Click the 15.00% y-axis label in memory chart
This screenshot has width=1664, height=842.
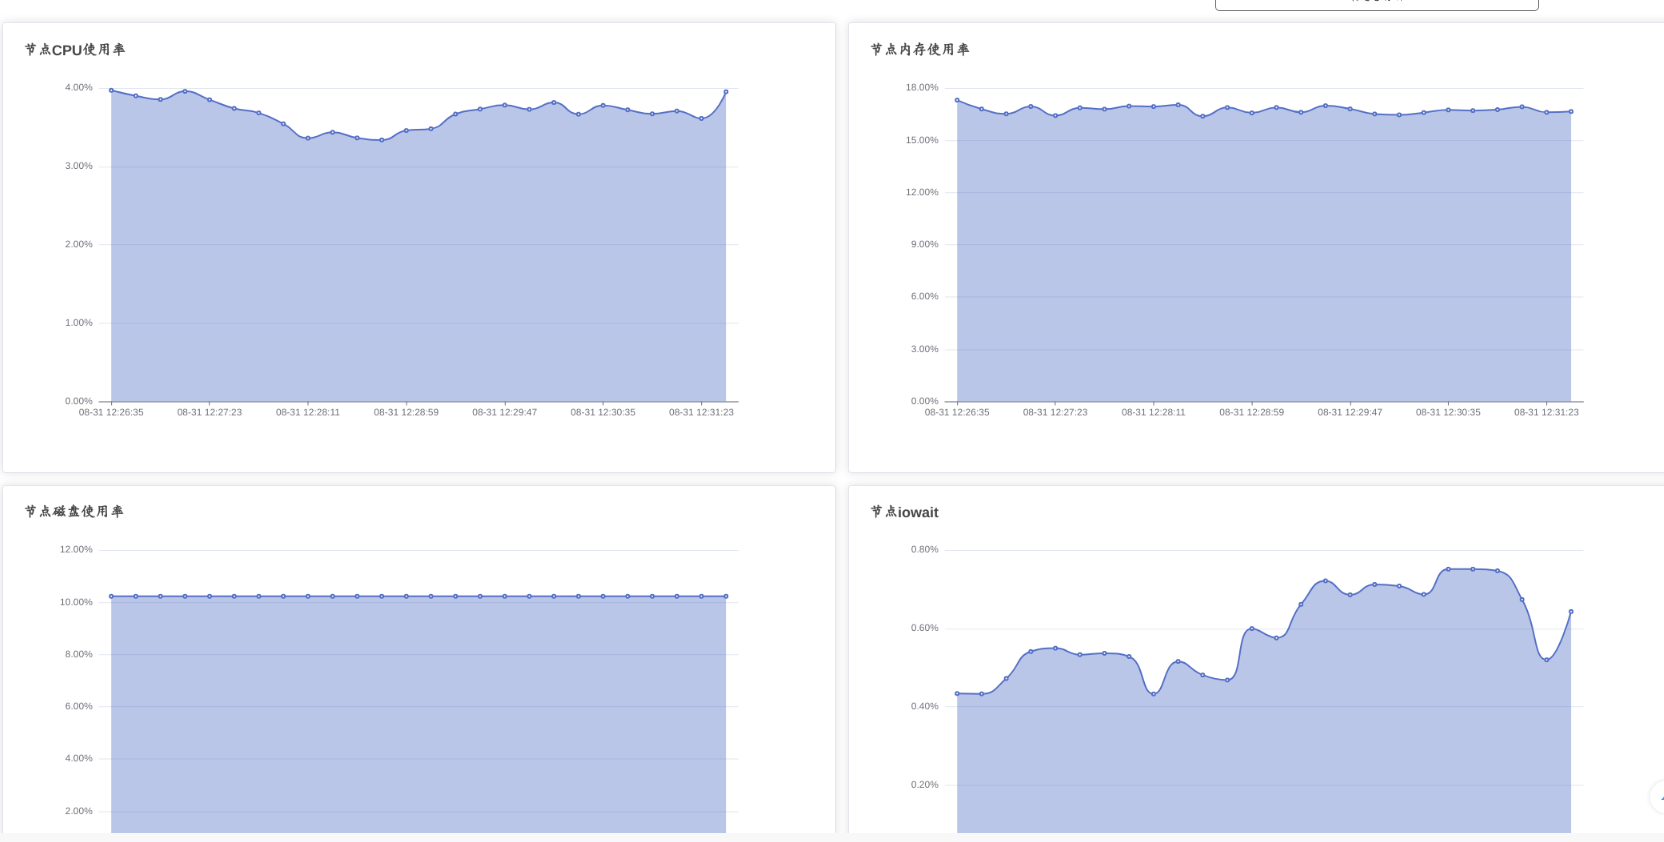[922, 140]
